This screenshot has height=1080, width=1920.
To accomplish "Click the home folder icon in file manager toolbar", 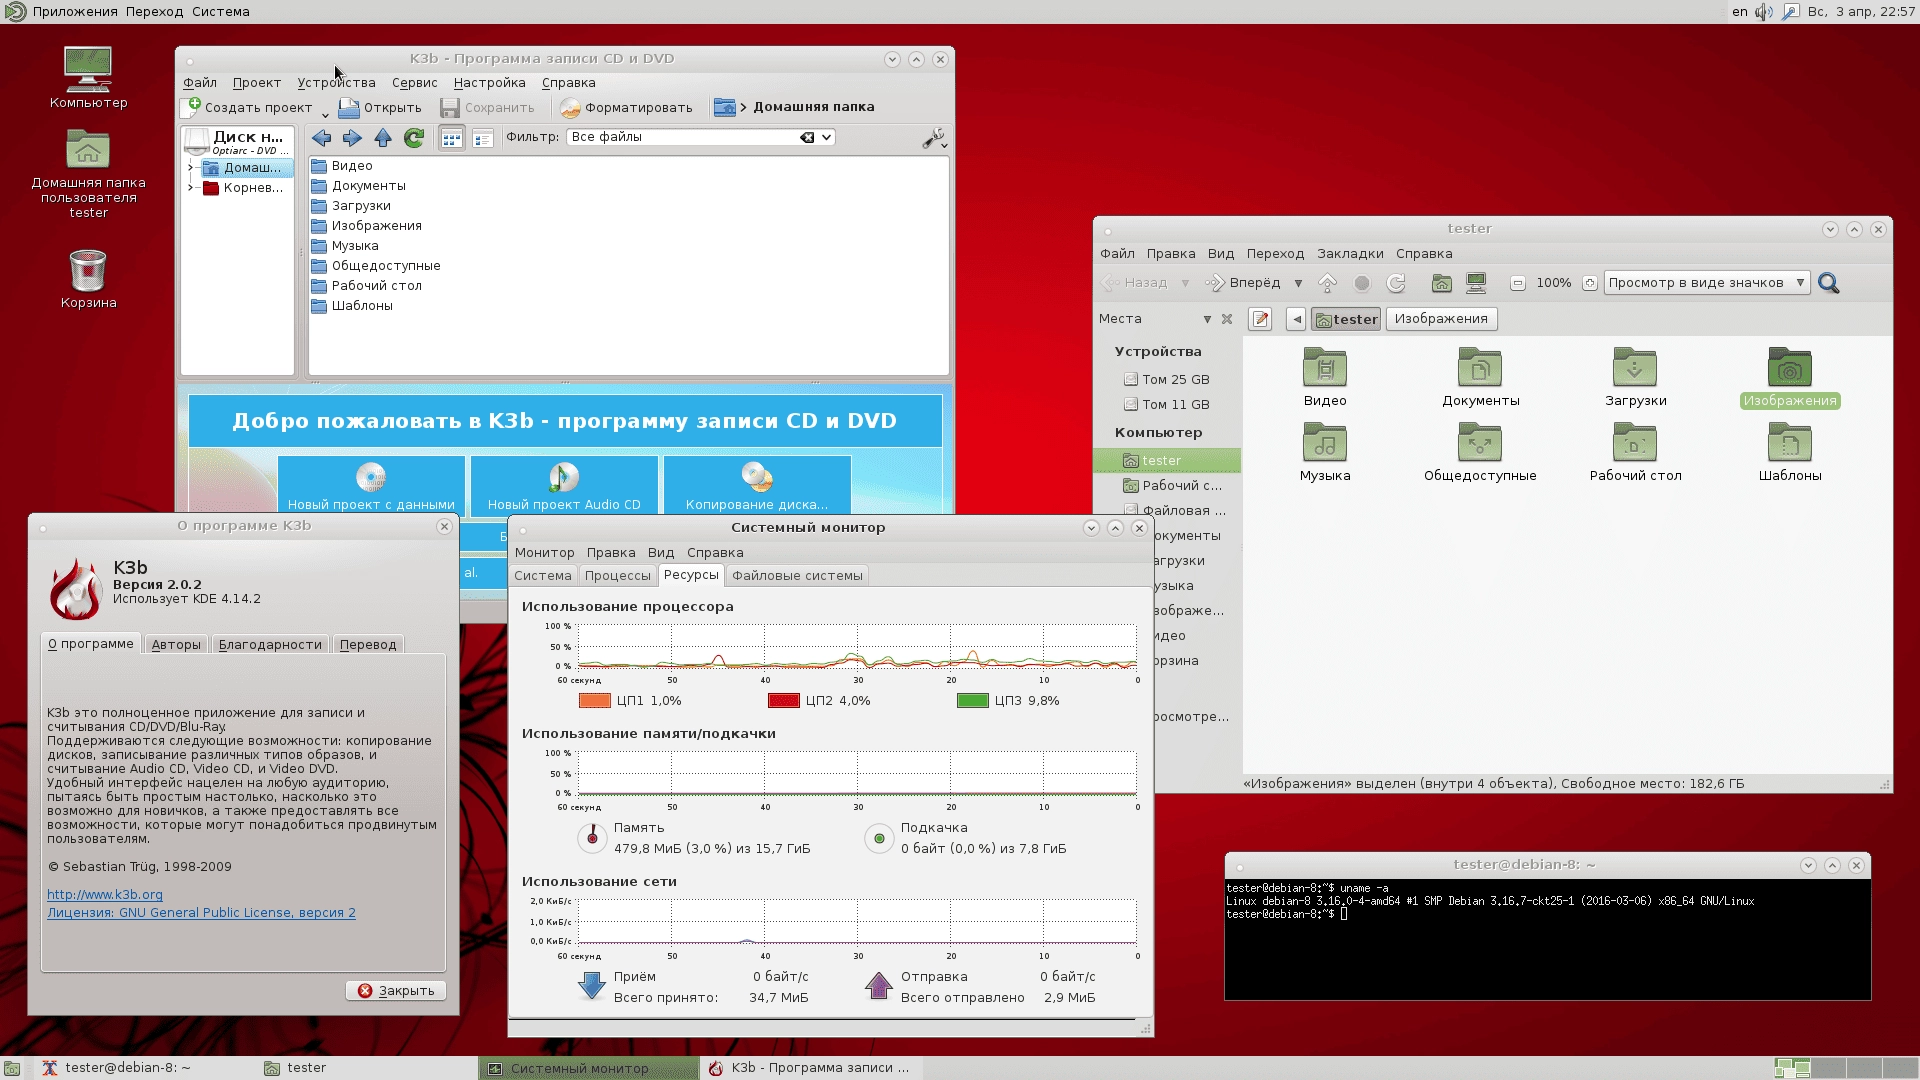I will point(1441,283).
